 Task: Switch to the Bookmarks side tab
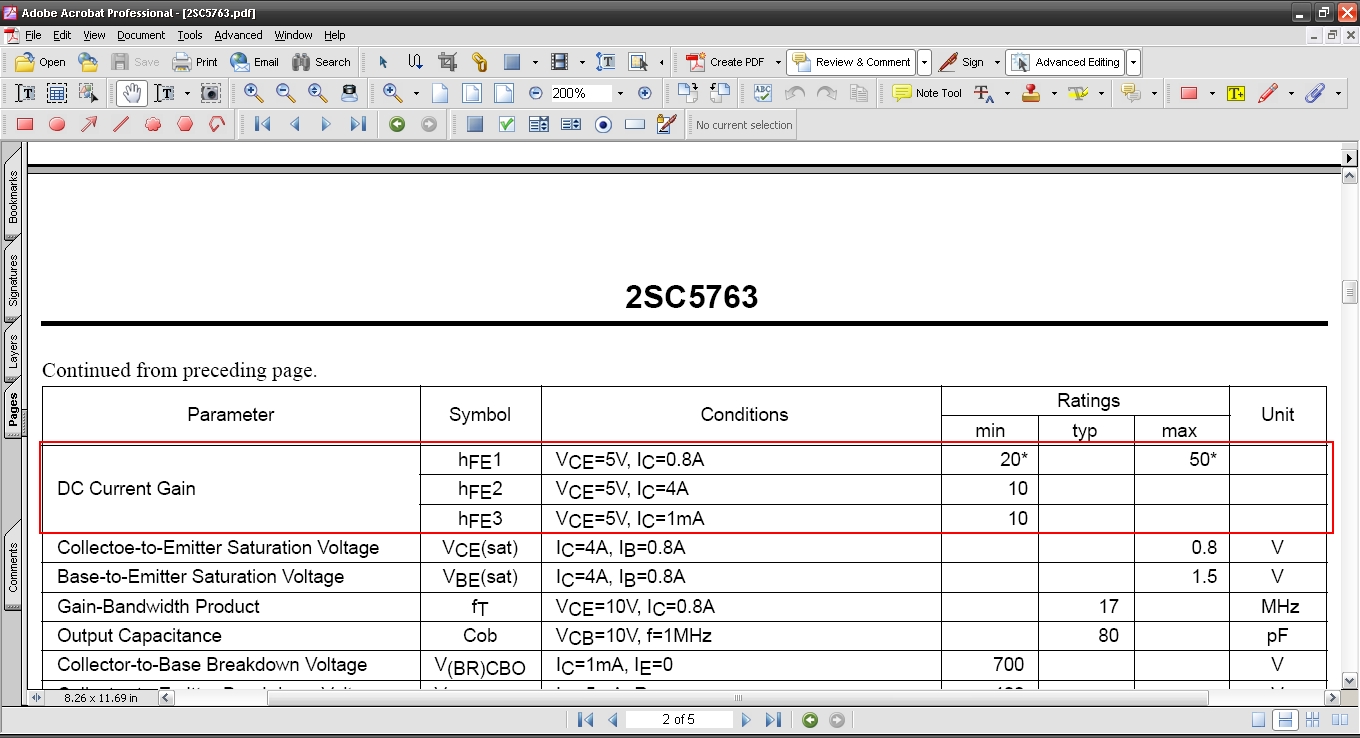tap(13, 196)
